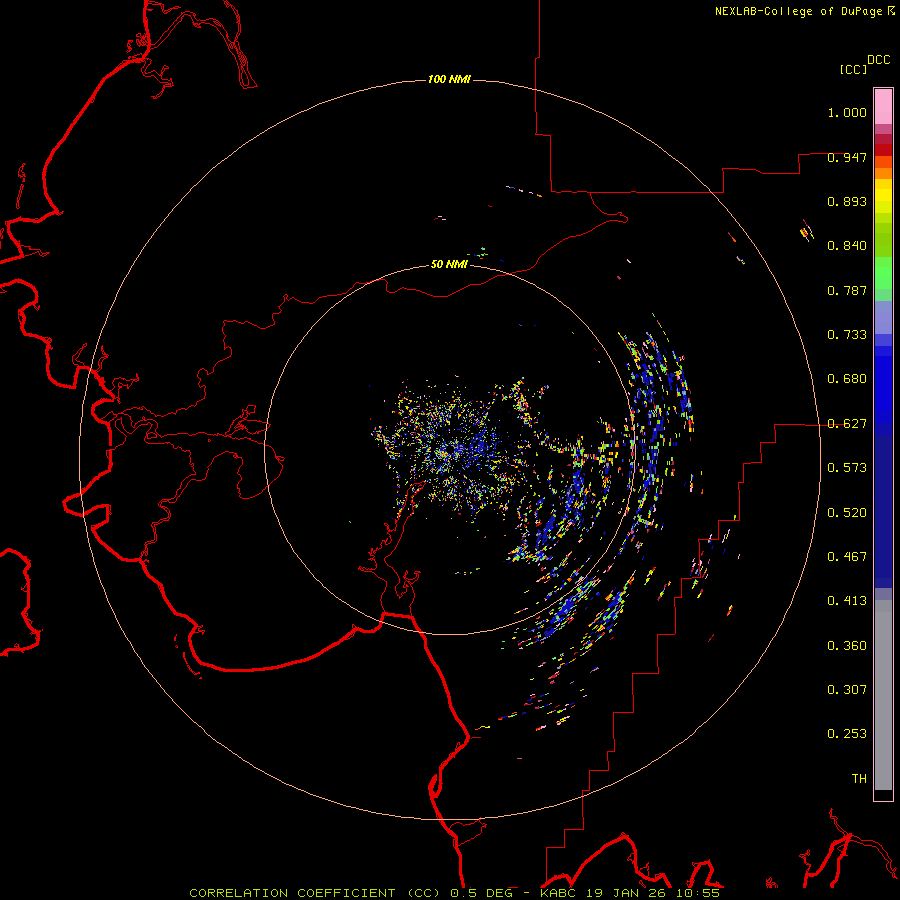Click the gray swatch on the color bar

883,695
